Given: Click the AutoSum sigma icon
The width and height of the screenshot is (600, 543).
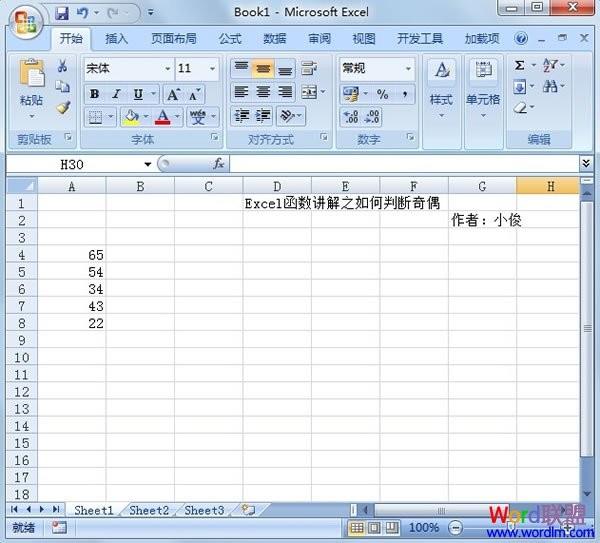Looking at the screenshot, I should (x=520, y=66).
